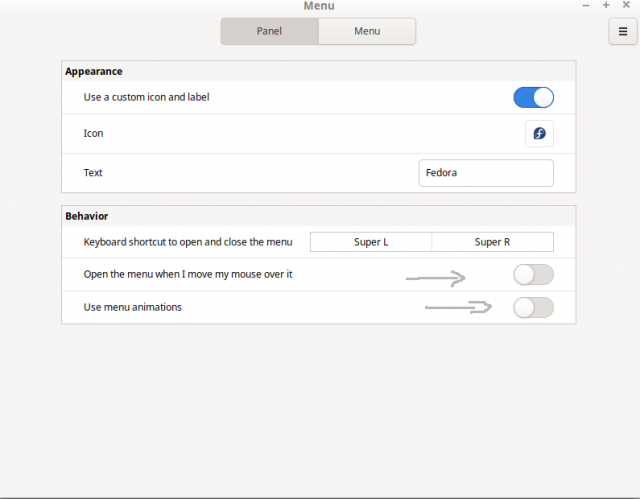Image resolution: width=640 pixels, height=499 pixels.
Task: Close the Menu settings window
Action: (626, 5)
